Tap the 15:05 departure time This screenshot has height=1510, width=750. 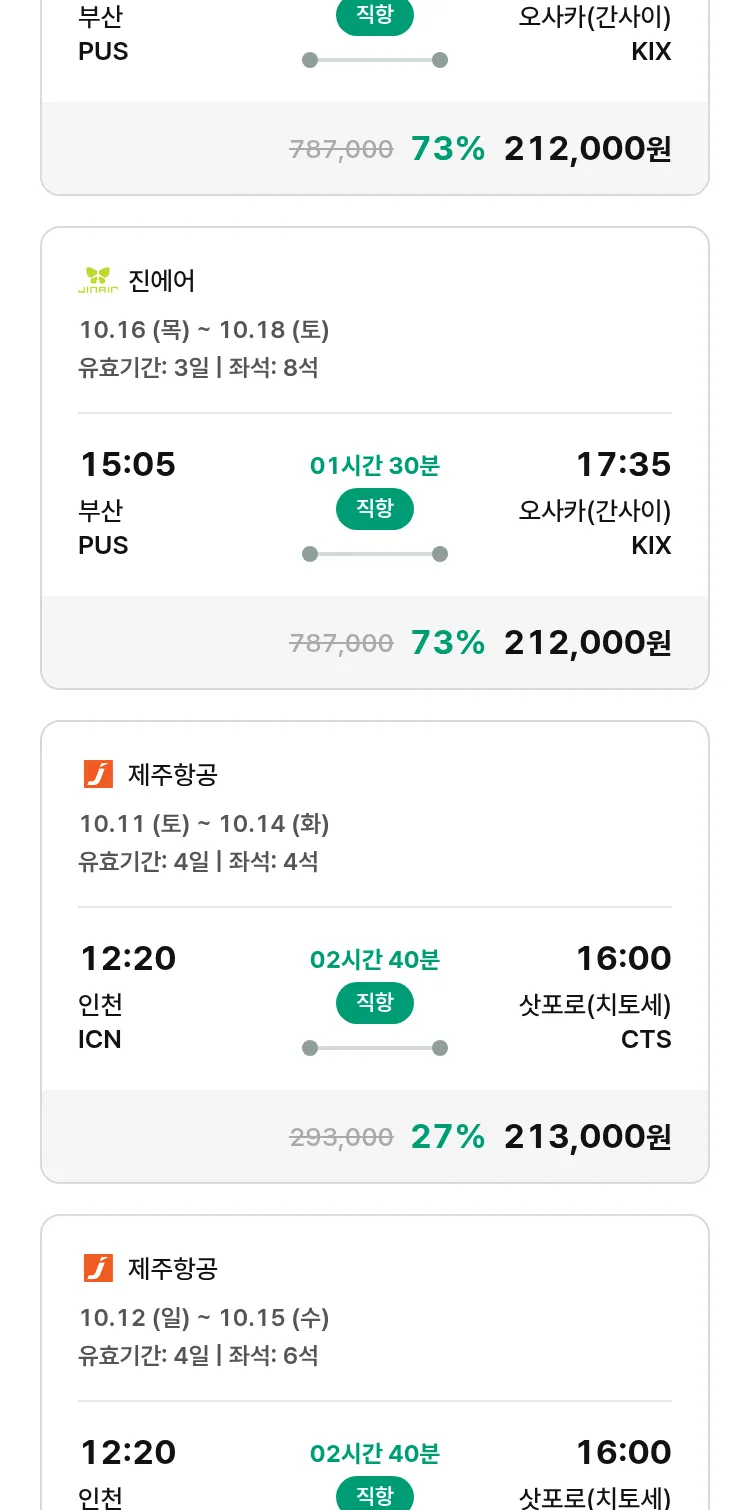(127, 464)
